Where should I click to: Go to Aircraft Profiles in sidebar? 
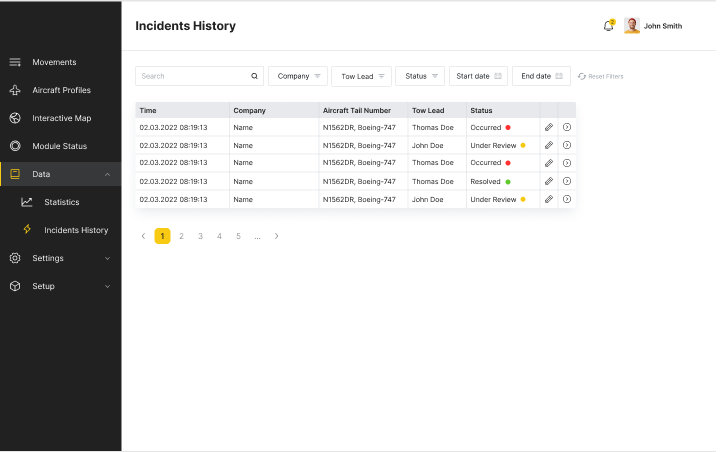click(x=61, y=90)
